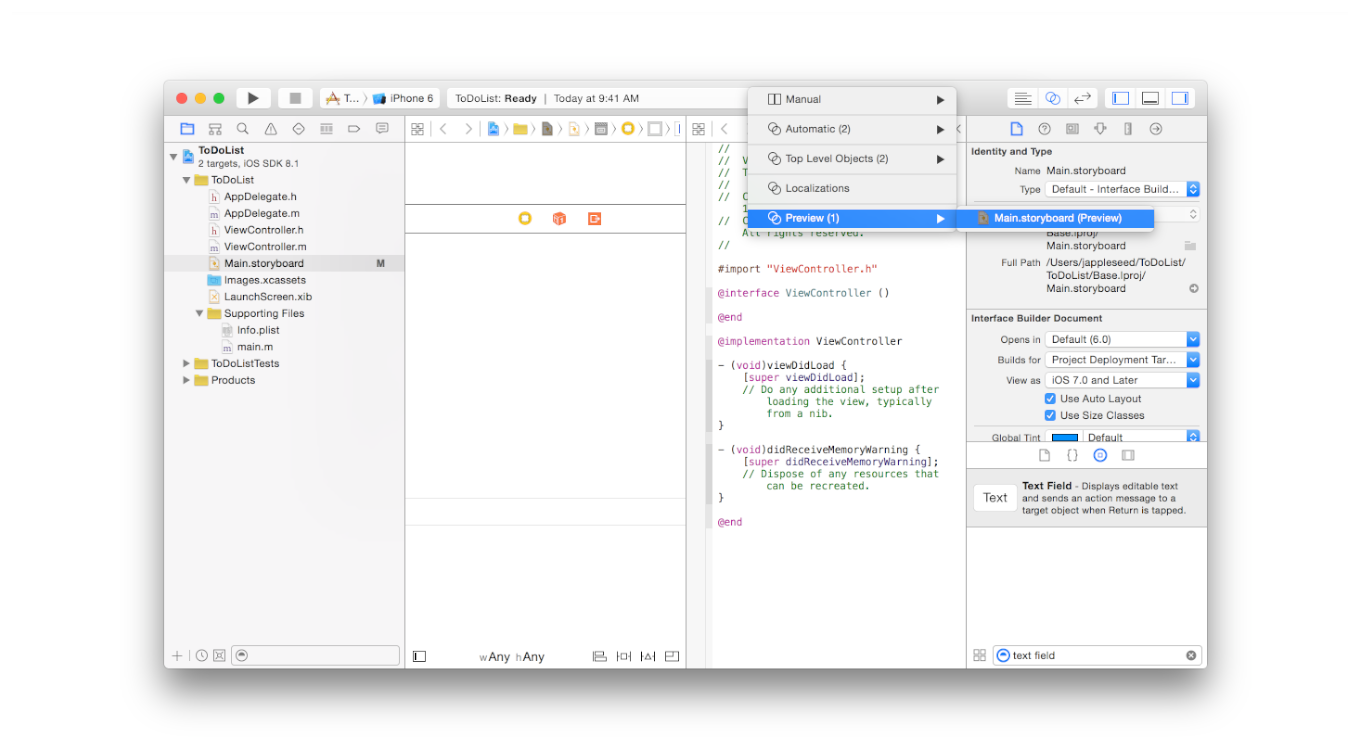Toggle the Use Auto Layout checkbox
The width and height of the screenshot is (1360, 749).
coord(1050,399)
